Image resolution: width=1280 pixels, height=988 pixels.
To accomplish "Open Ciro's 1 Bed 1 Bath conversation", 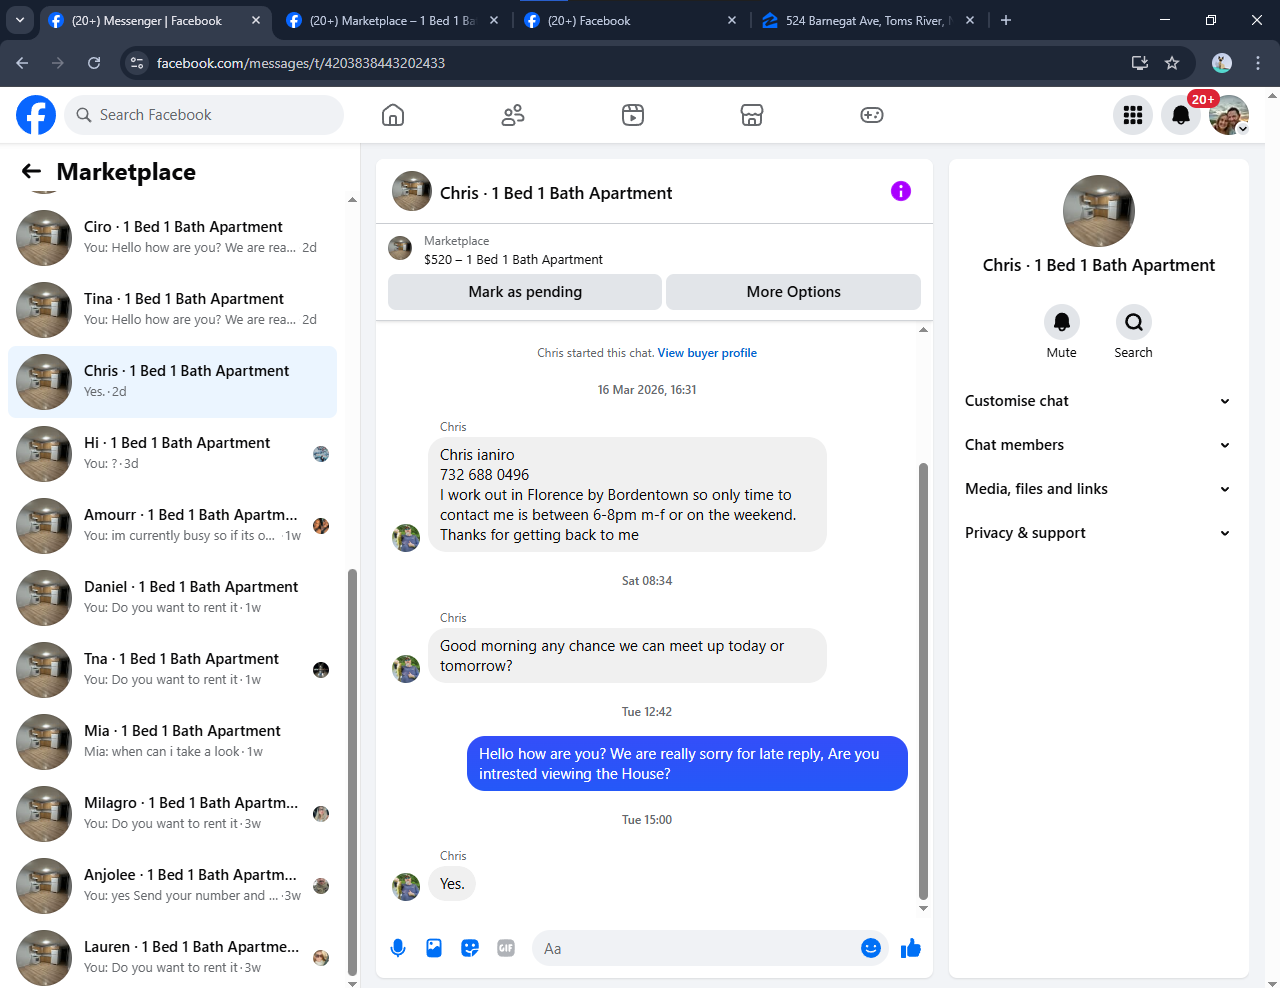I will point(172,238).
